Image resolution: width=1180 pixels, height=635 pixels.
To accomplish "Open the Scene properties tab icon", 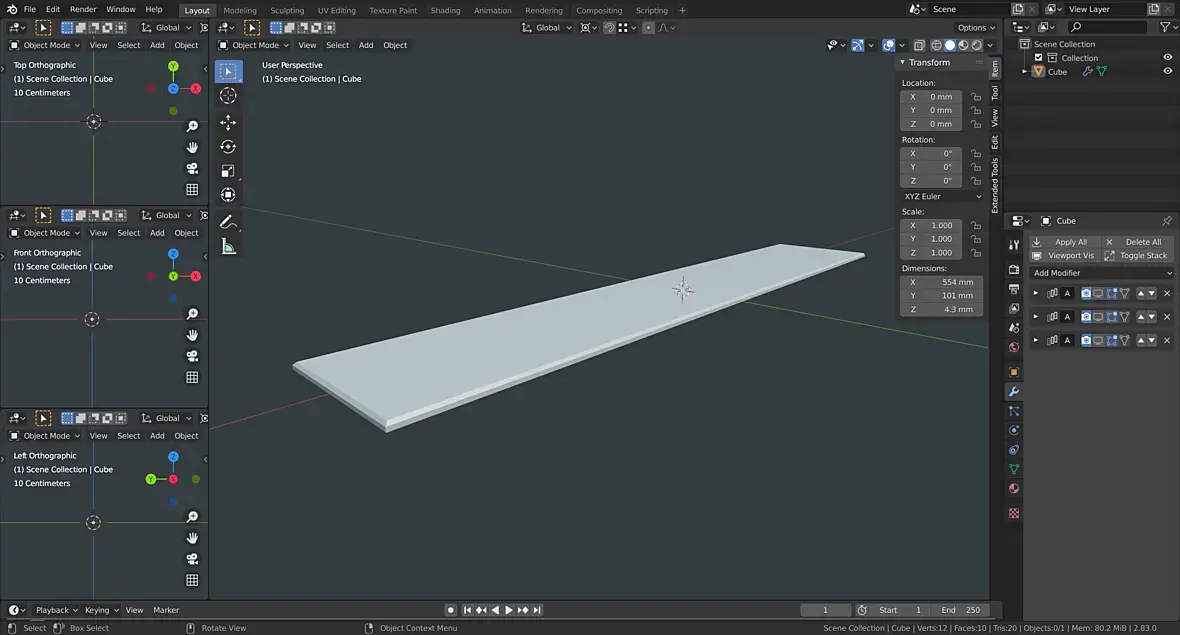I will (1014, 328).
